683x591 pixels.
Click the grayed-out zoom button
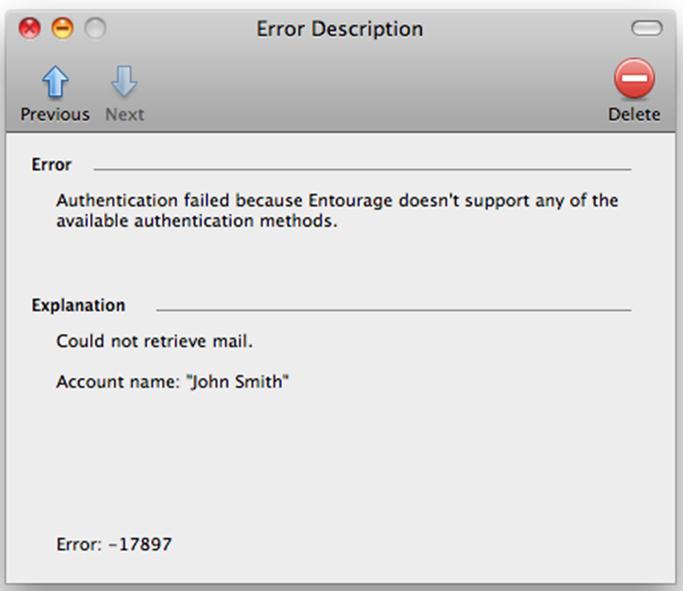tap(95, 28)
